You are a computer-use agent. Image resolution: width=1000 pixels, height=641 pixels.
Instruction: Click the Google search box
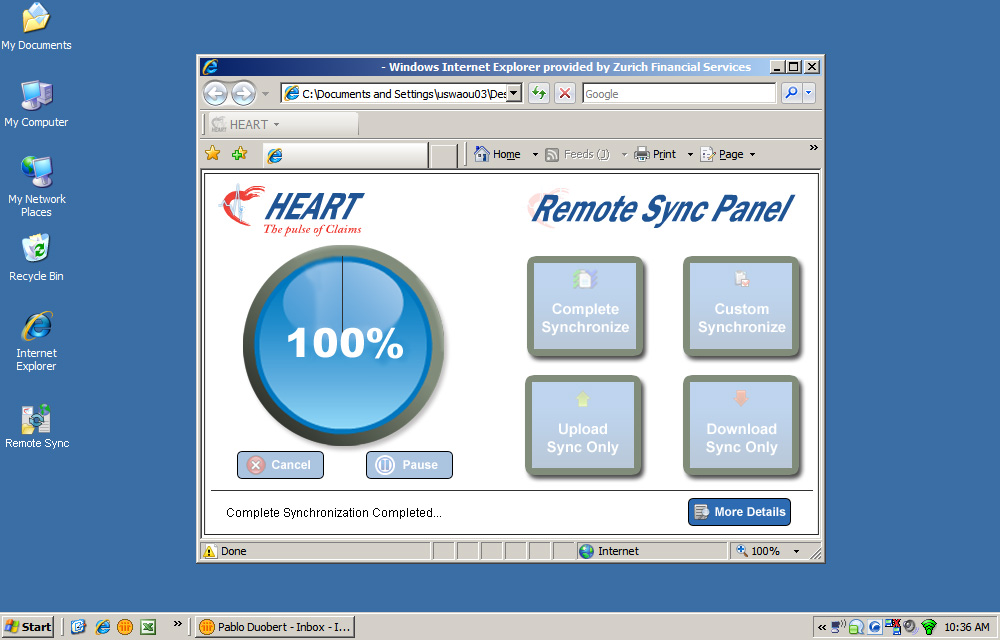[679, 94]
